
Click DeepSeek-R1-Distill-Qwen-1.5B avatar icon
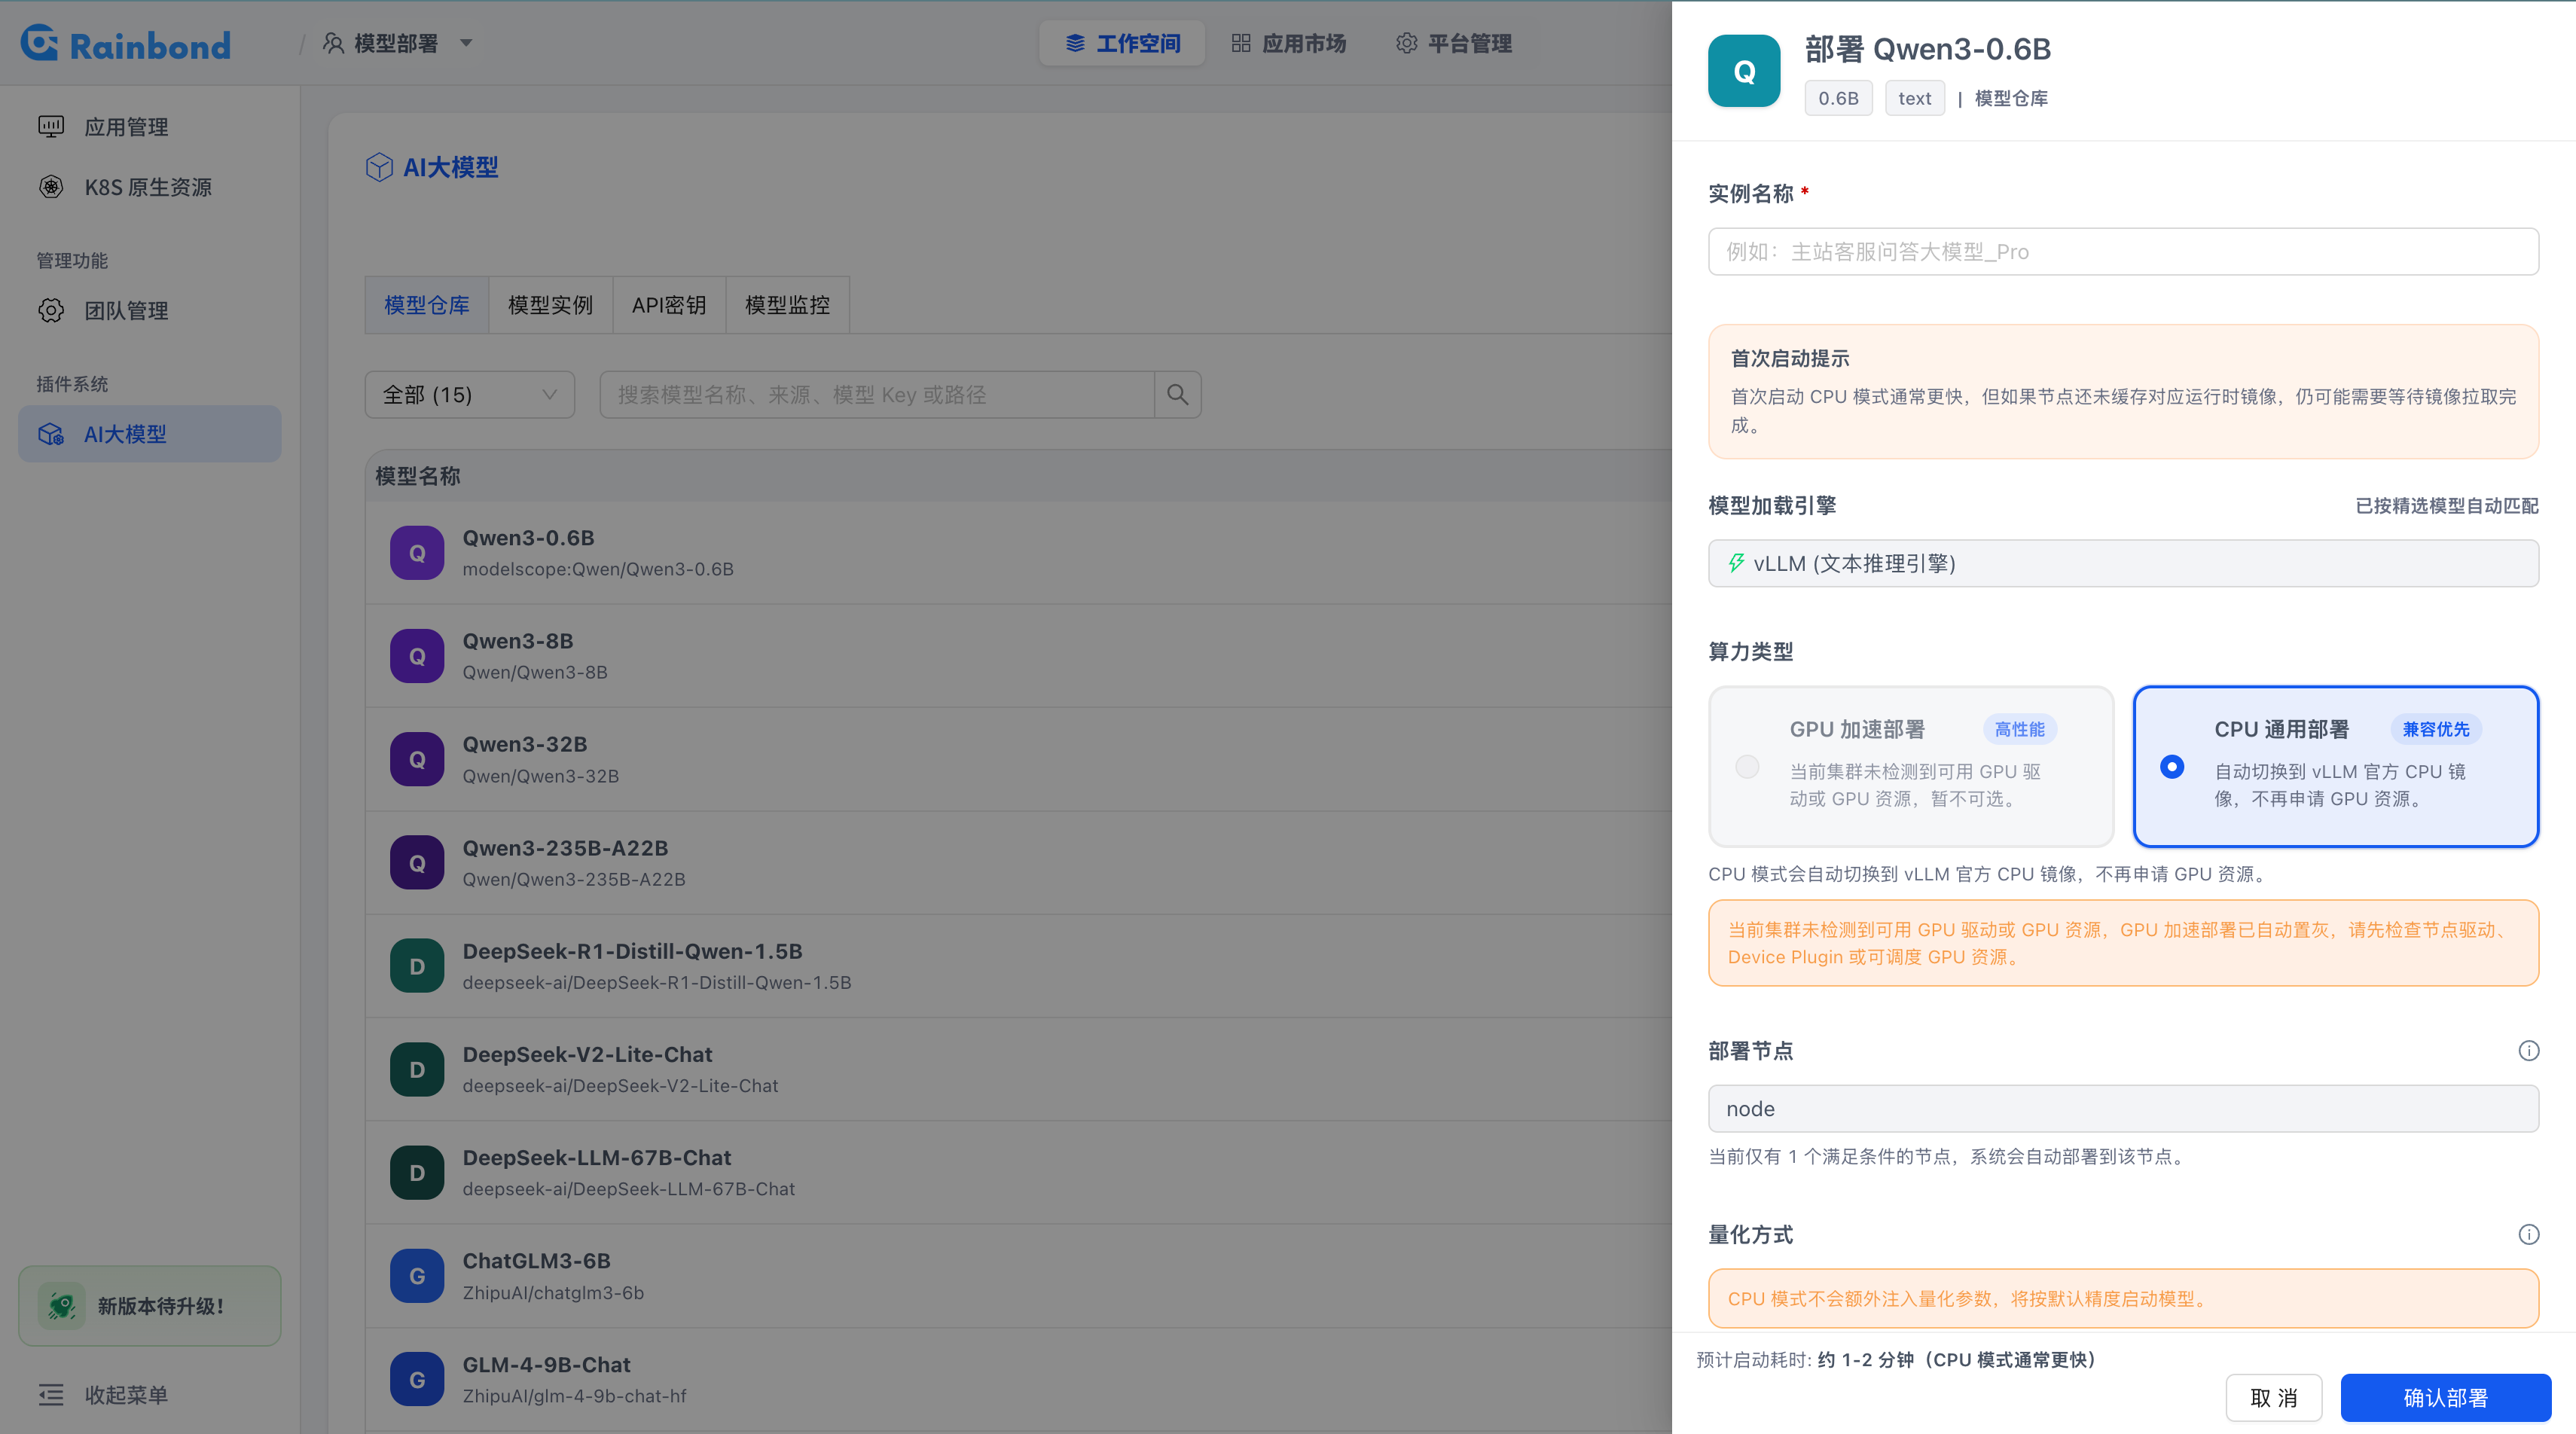(417, 966)
